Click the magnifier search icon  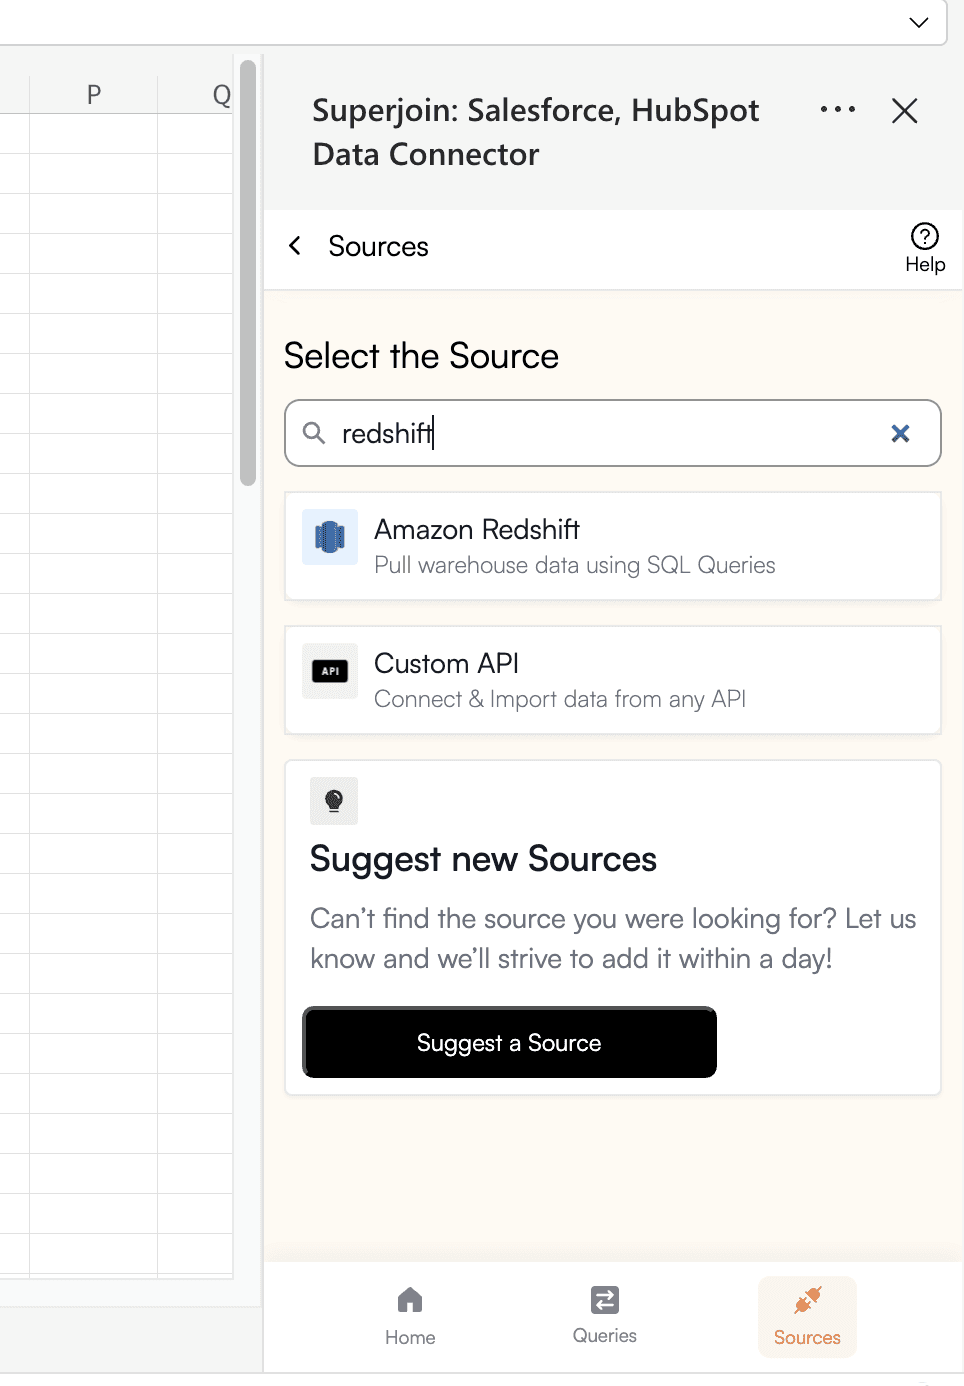coord(314,433)
